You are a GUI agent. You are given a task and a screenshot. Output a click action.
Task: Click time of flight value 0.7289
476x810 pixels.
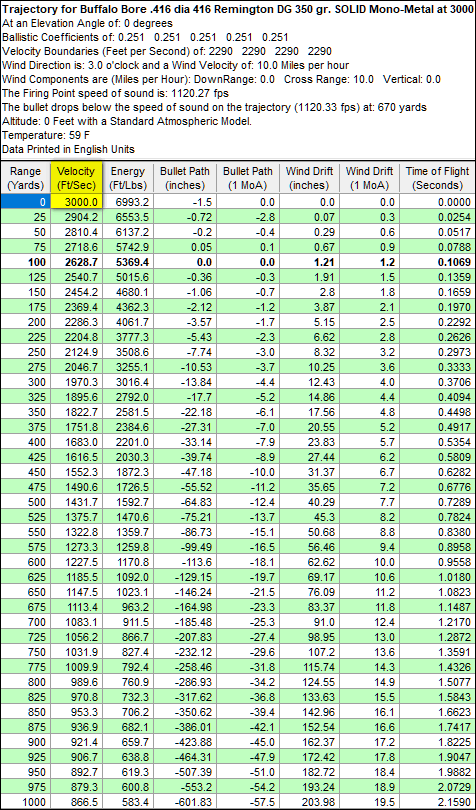[437, 501]
